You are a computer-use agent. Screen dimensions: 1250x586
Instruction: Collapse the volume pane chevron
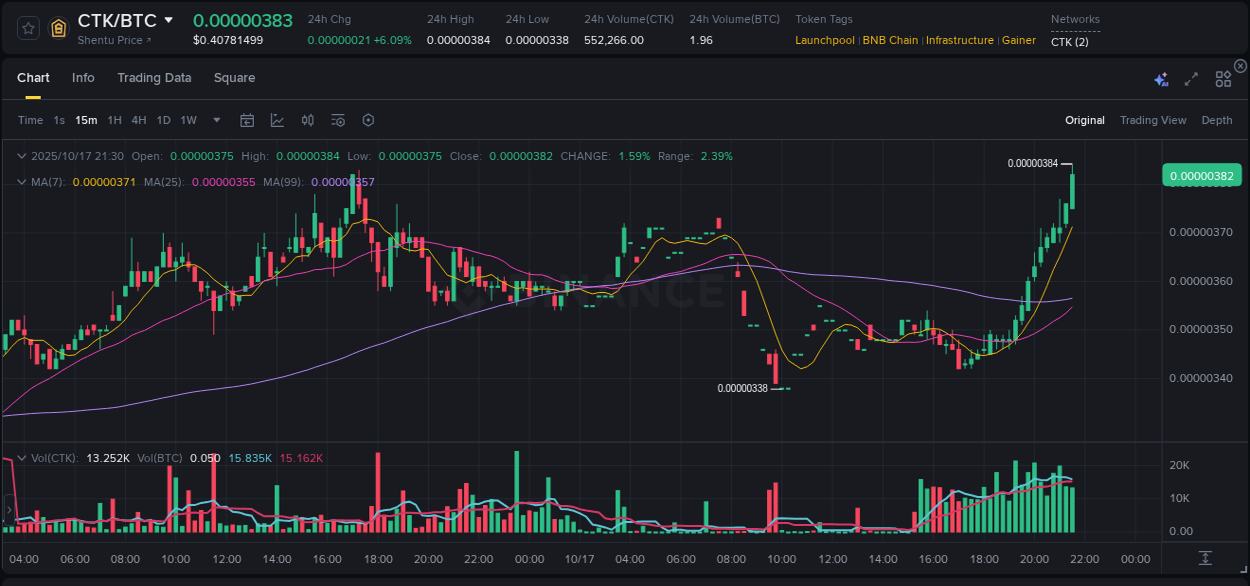click(x=21, y=457)
